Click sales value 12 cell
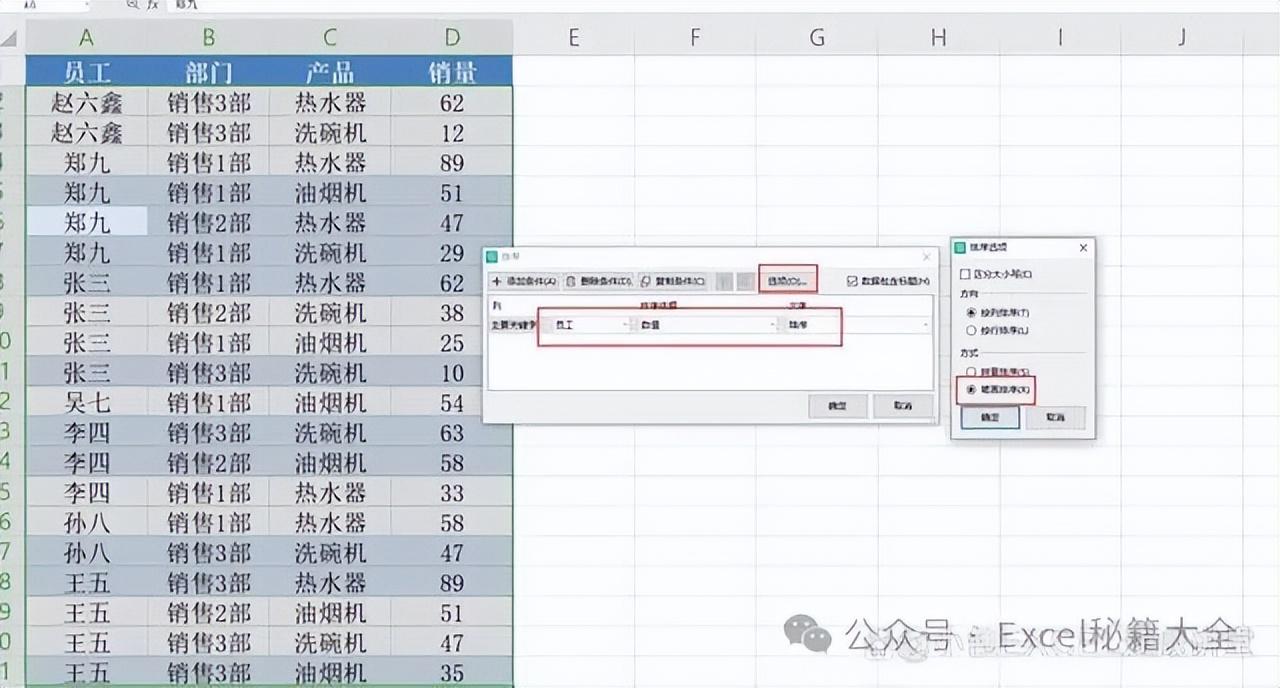 (x=452, y=132)
